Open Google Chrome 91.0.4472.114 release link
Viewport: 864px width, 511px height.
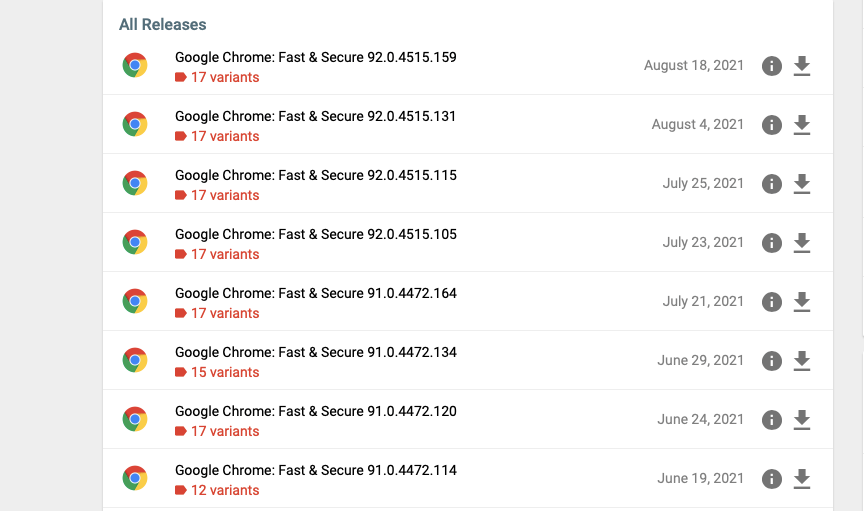[x=316, y=470]
